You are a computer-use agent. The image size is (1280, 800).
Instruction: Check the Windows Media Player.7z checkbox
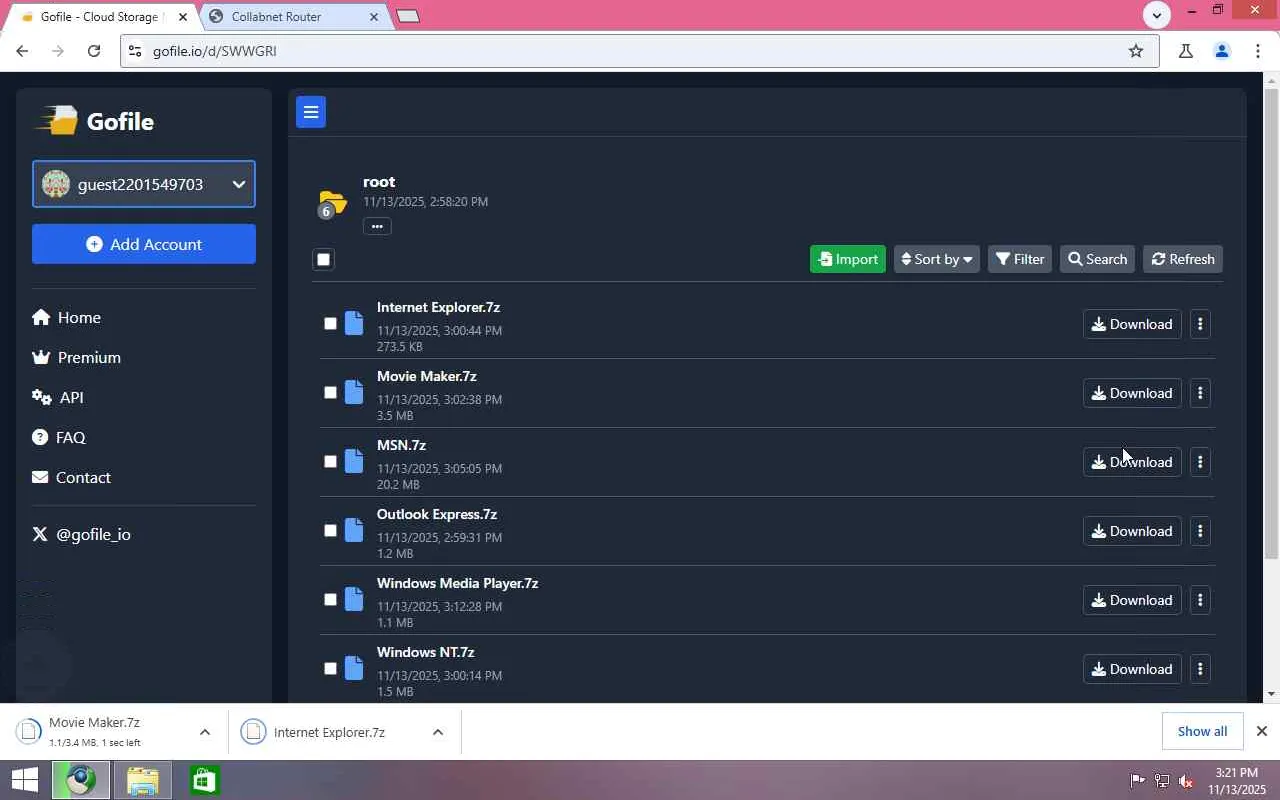(330, 599)
